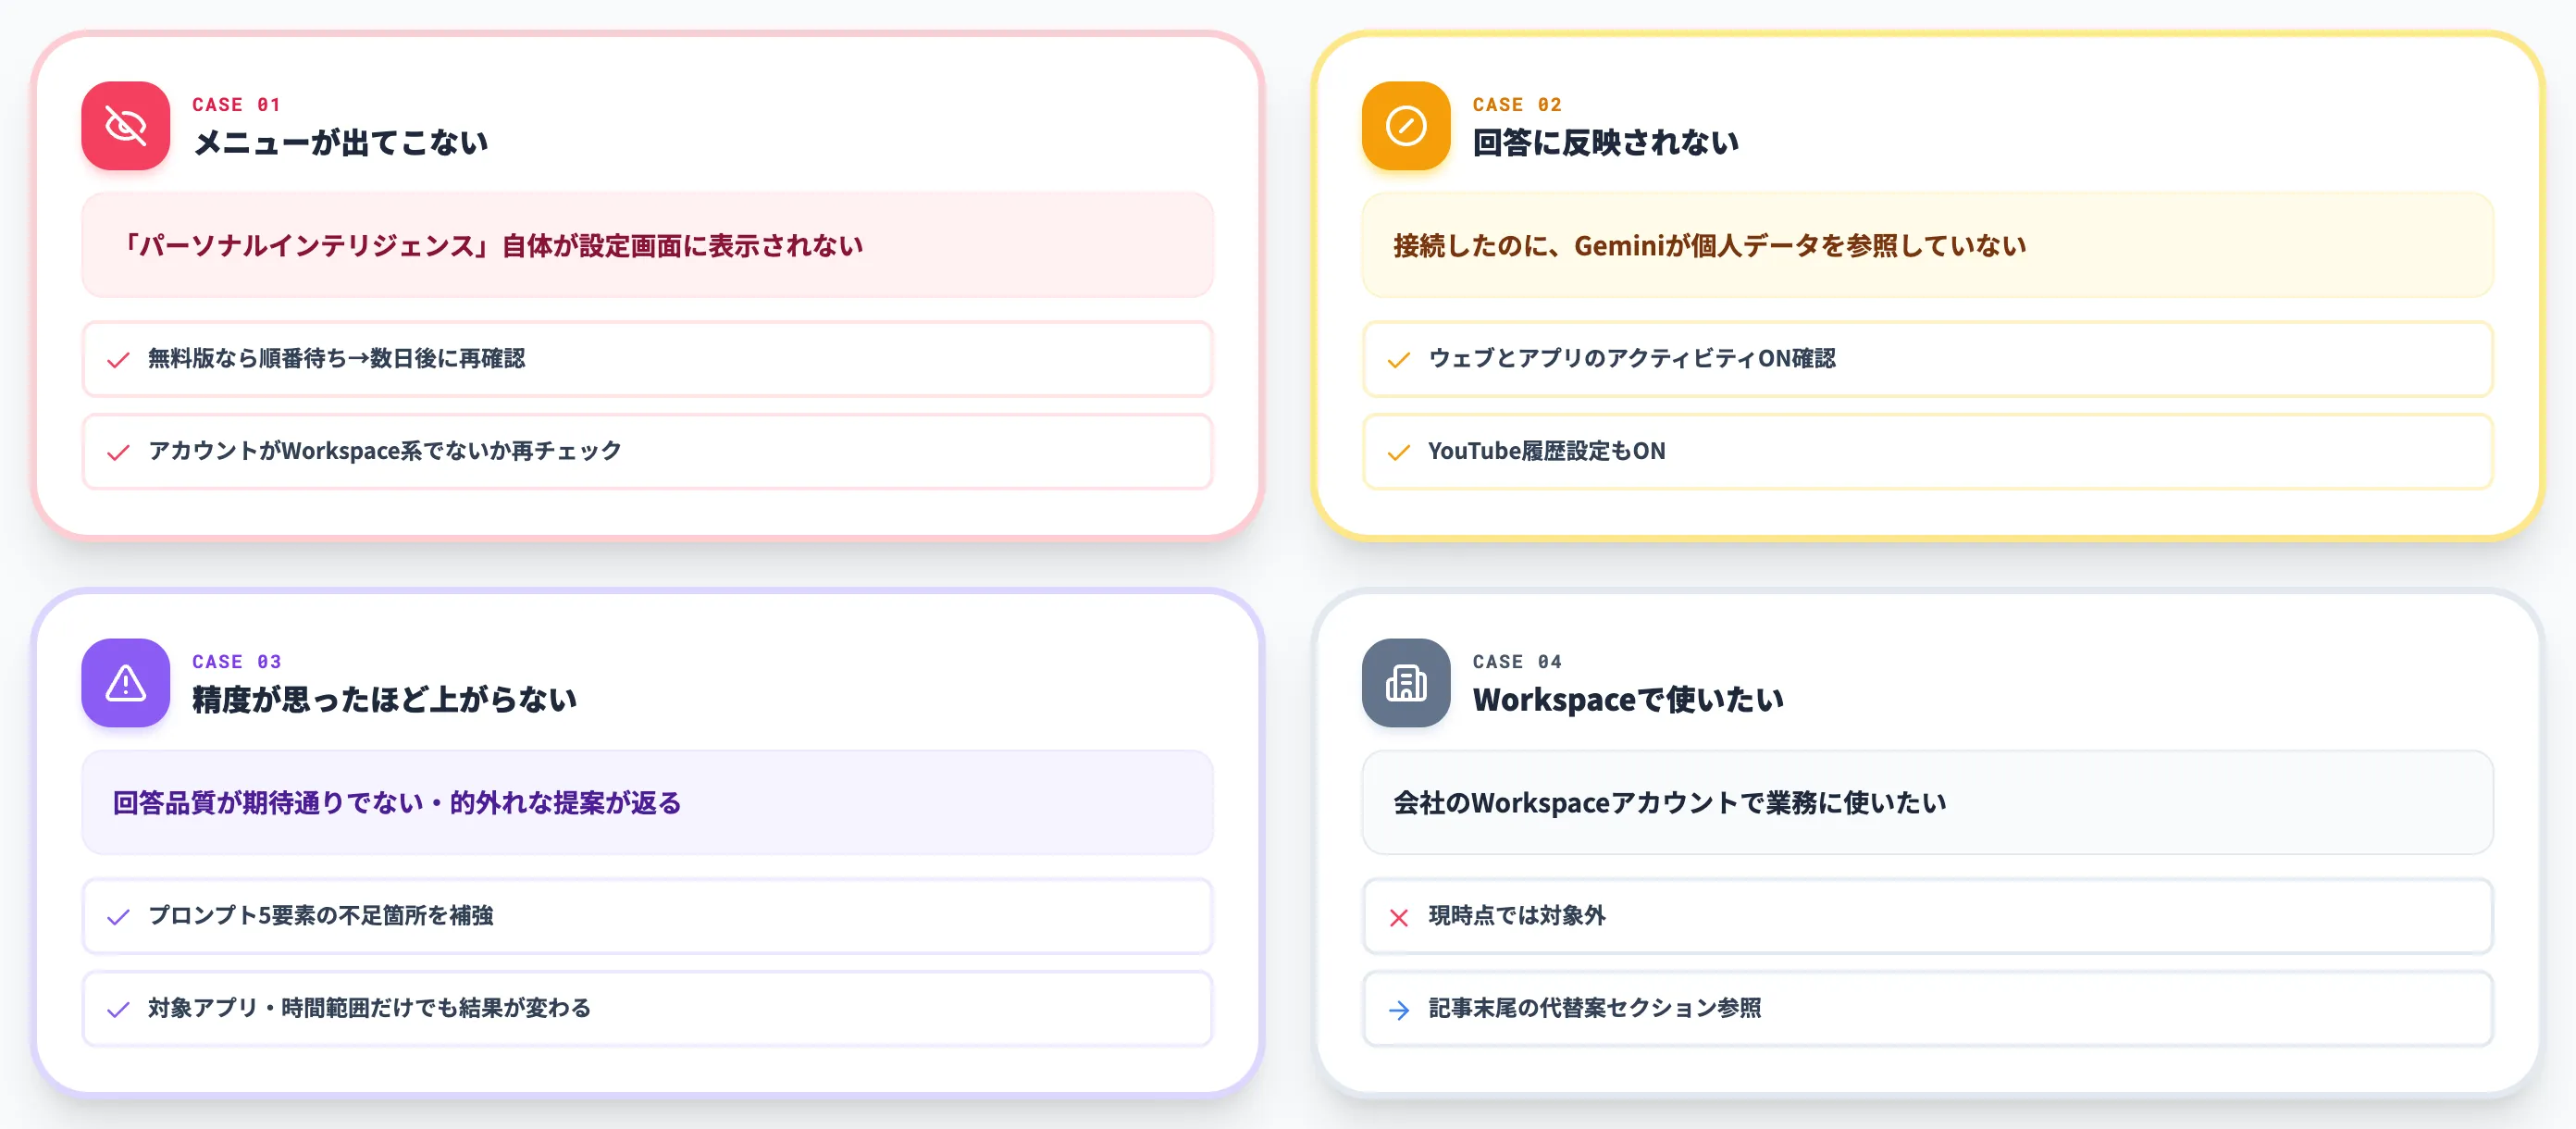Image resolution: width=2576 pixels, height=1129 pixels.
Task: Click the heading 精度が思ったほど上がらない
Action: pos(384,700)
